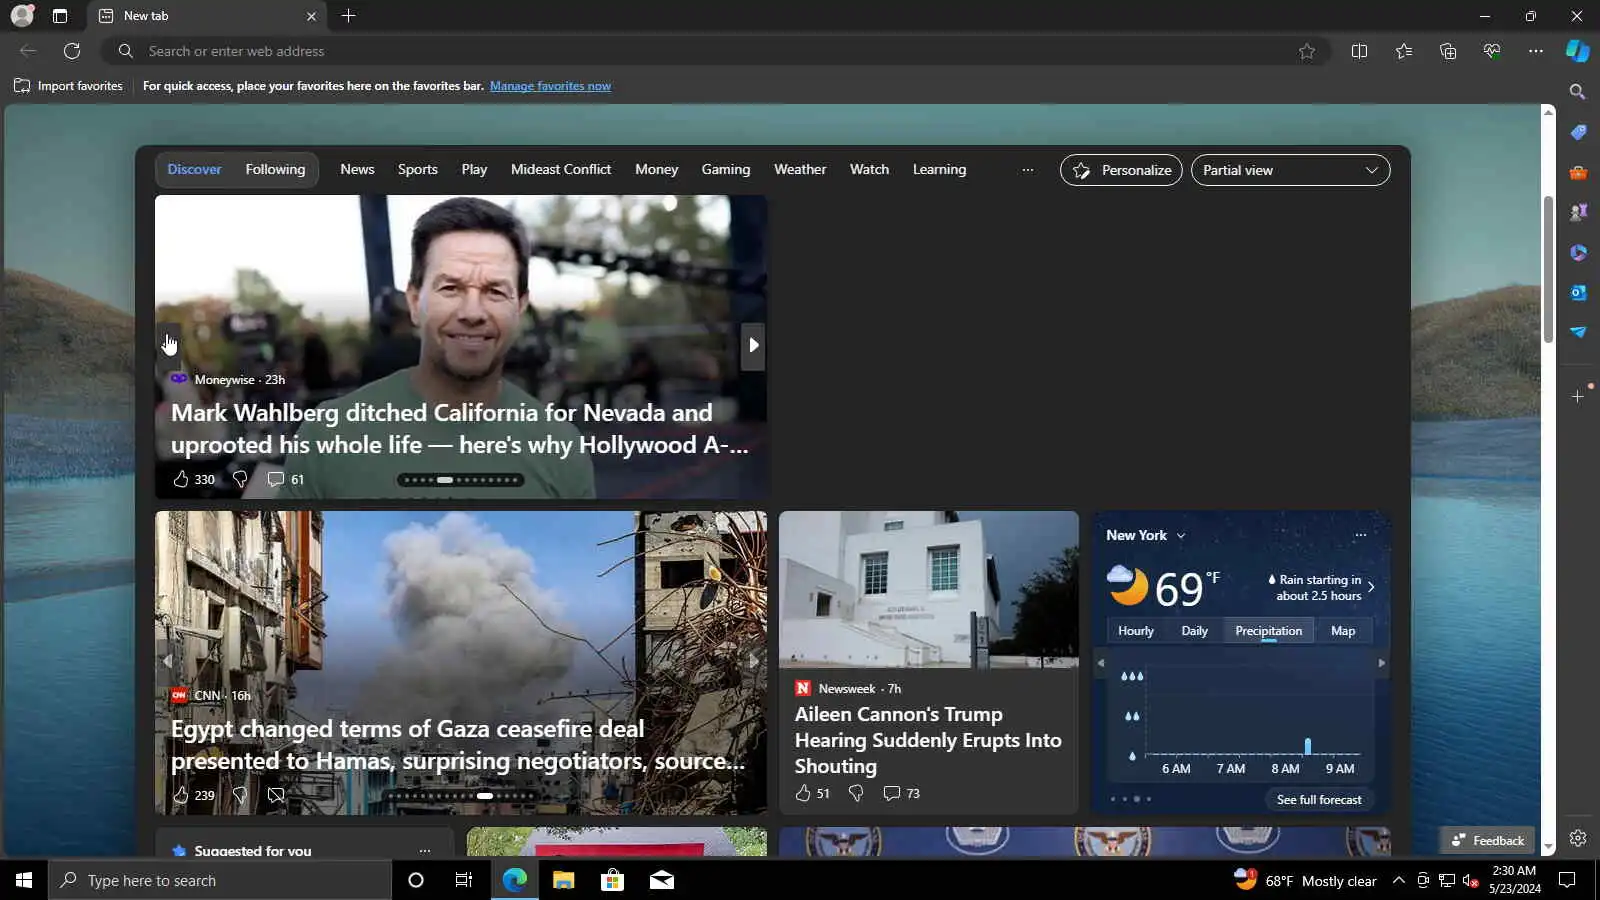Screen dimensions: 1600x900
Task: Open page settings gear icon
Action: click(1578, 838)
